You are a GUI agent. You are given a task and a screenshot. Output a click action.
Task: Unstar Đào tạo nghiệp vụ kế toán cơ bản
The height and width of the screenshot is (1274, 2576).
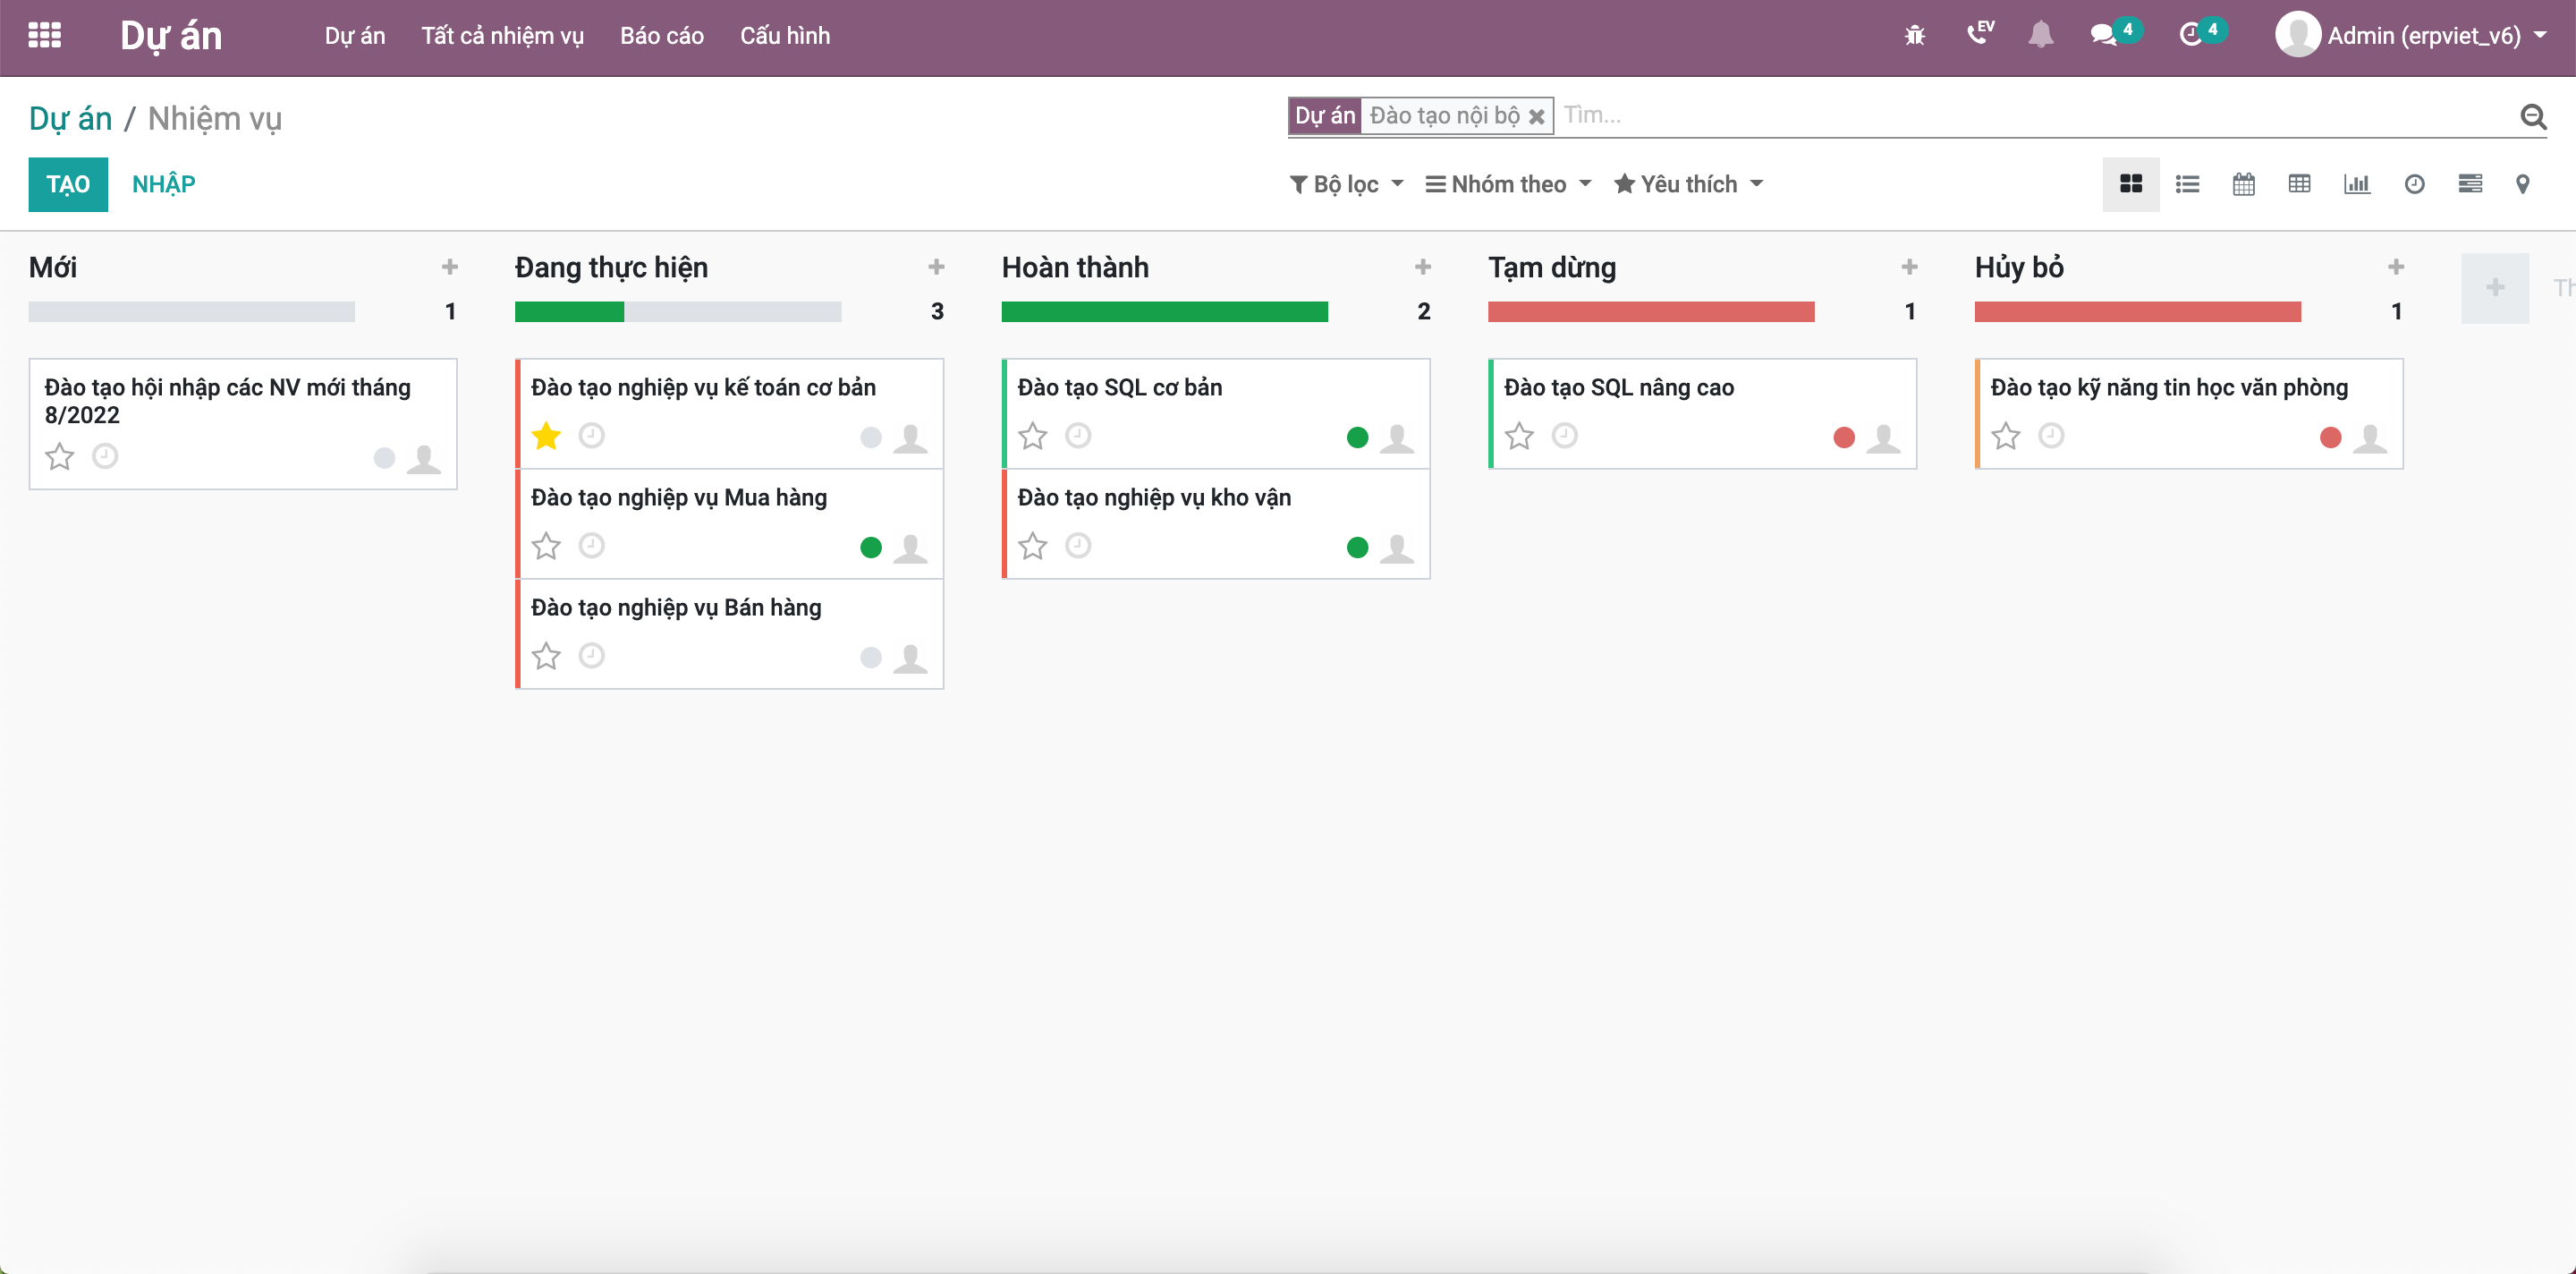pos(546,436)
